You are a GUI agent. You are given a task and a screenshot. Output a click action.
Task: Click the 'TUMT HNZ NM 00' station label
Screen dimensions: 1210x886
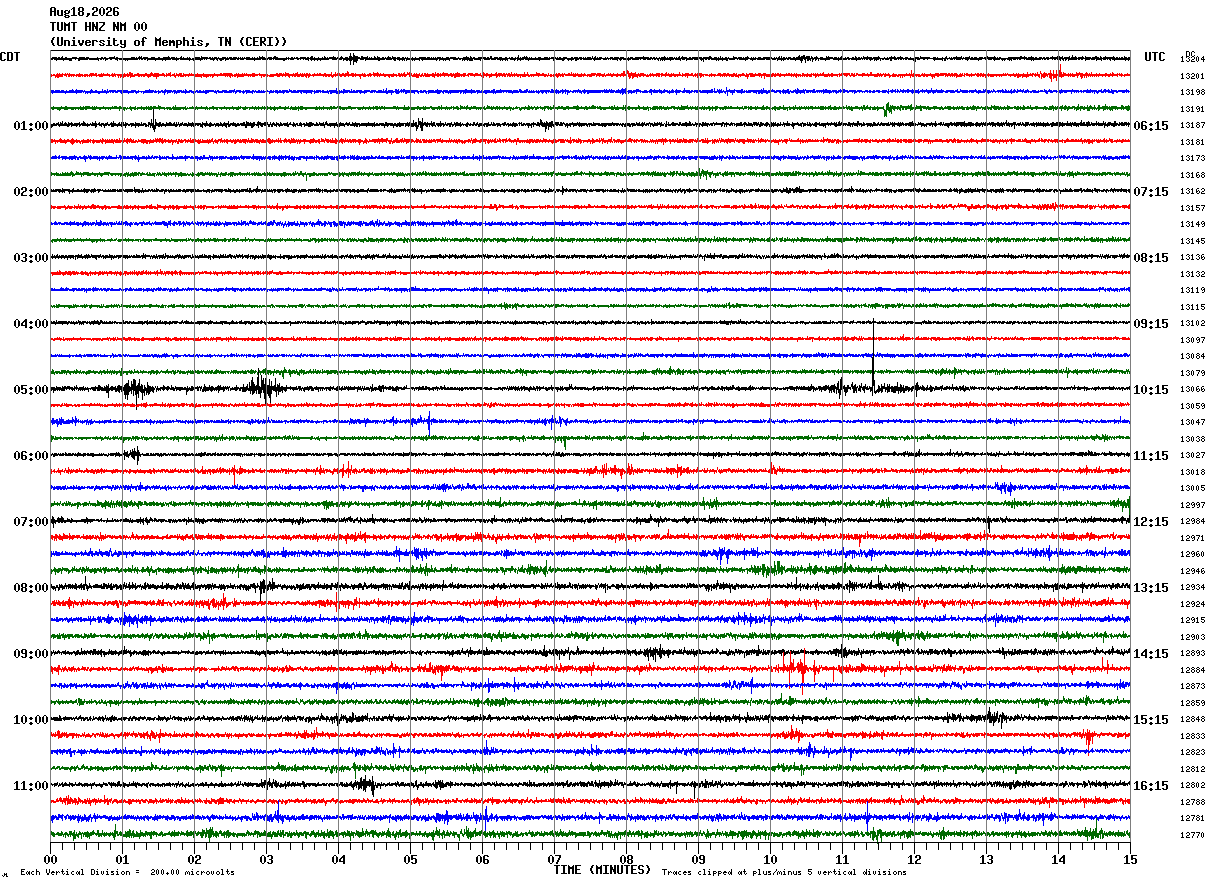pyautogui.click(x=98, y=27)
